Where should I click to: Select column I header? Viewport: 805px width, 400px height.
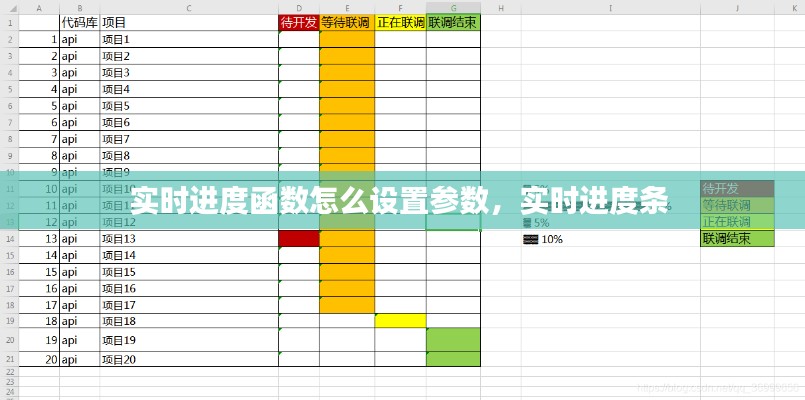(609, 8)
